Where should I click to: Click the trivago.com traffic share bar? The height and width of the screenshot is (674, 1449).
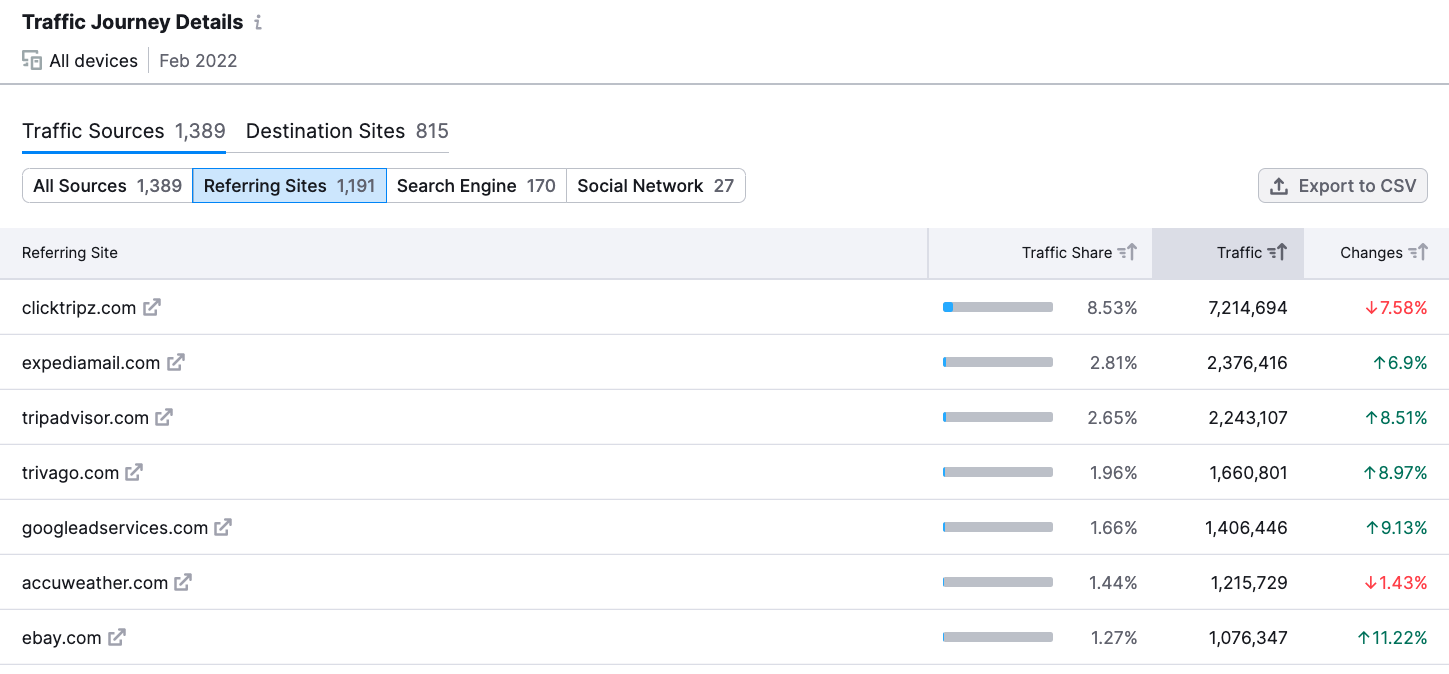[x=998, y=472]
